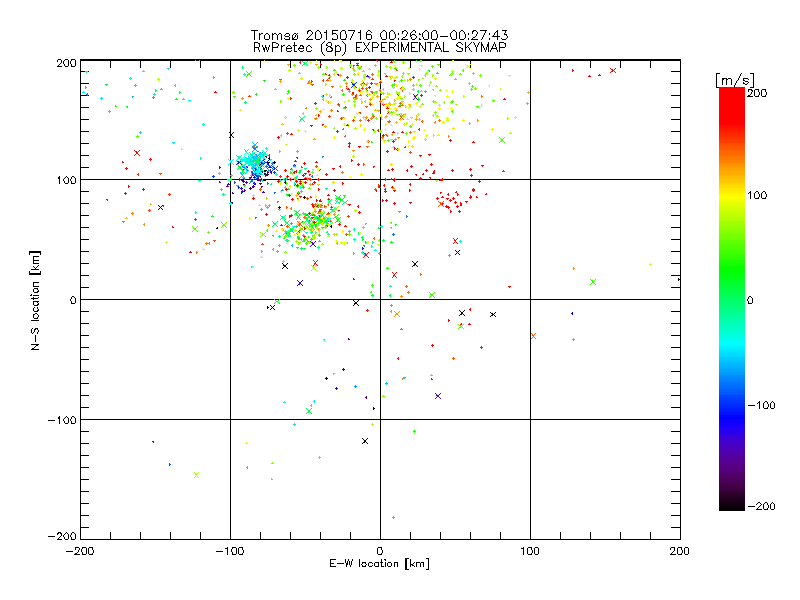Click the subtitle 'RwPretec (8p) EXPERIMENTAL SKYMAP'

(380, 47)
